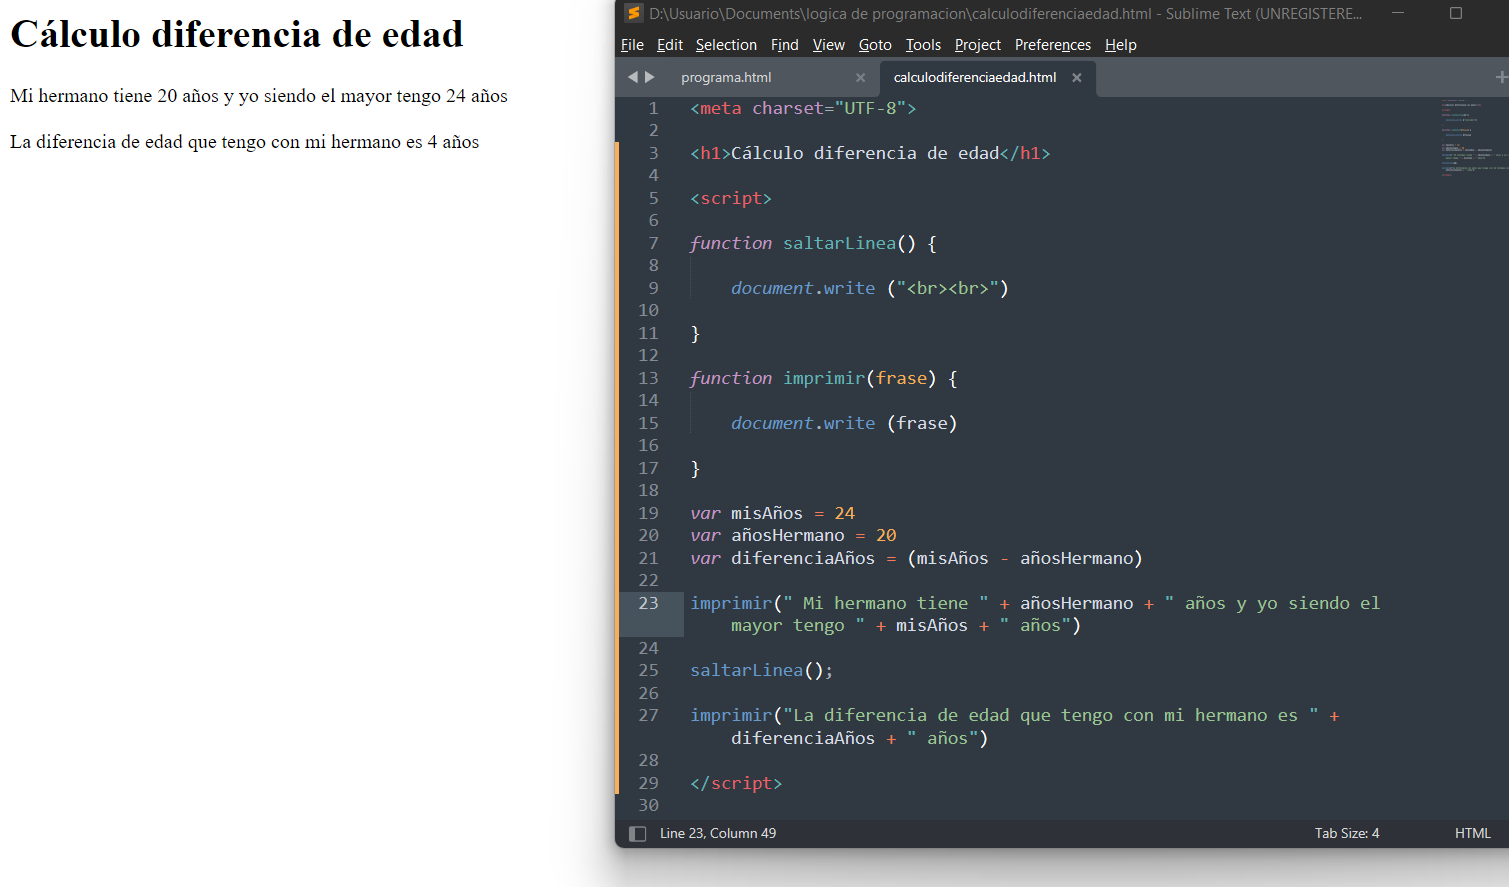
Task: Click the var añosHermano = 20 line
Action: coord(793,535)
